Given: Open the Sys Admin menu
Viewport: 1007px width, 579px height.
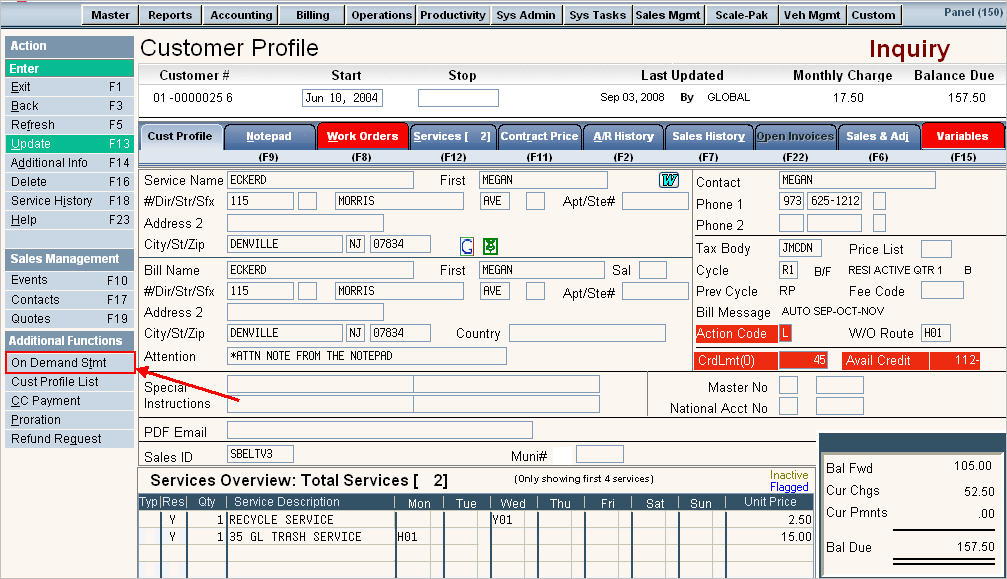Looking at the screenshot, I should (x=526, y=15).
